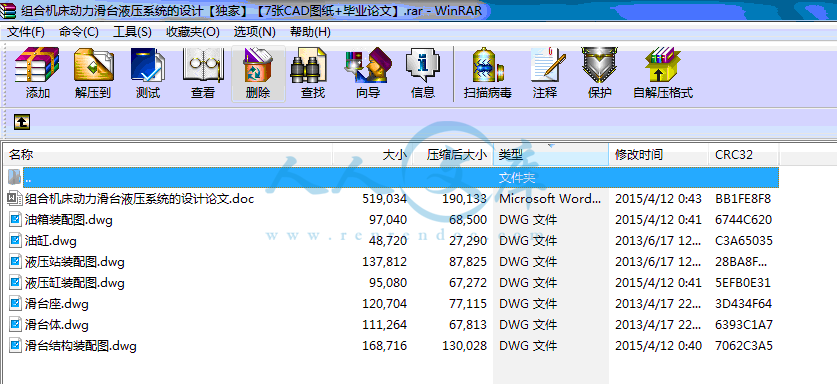837x384 pixels.
Task: Click the 测试 (Test) toolbar icon
Action: (148, 65)
